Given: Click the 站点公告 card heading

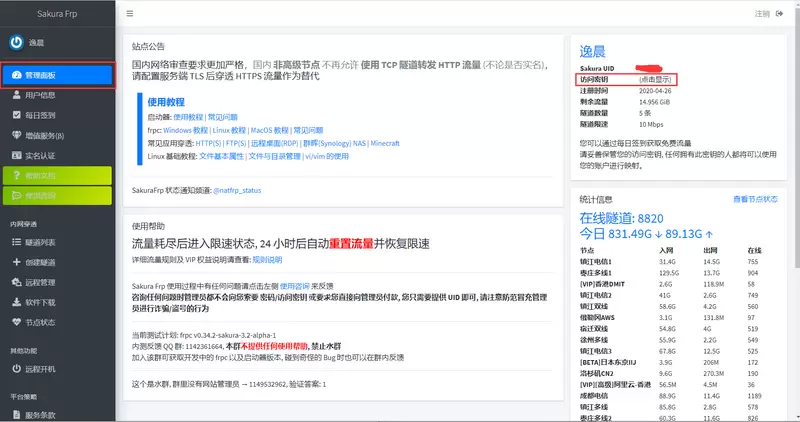Looking at the screenshot, I should click(148, 46).
